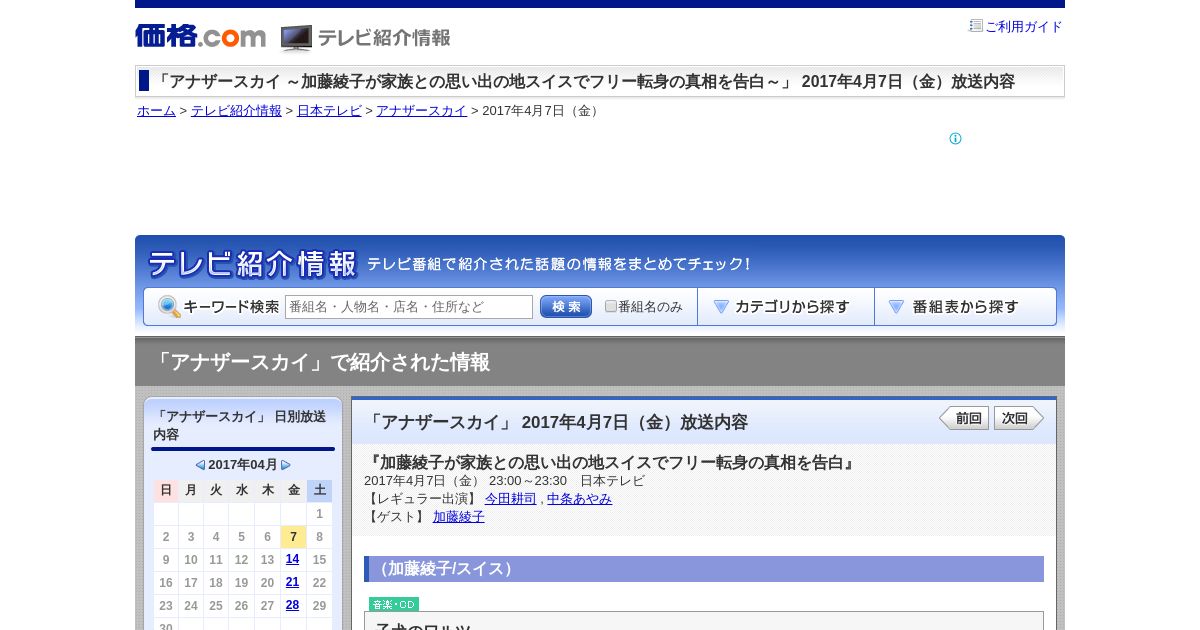Go to ホーム breadcrumb link
The image size is (1200, 630).
pos(156,111)
